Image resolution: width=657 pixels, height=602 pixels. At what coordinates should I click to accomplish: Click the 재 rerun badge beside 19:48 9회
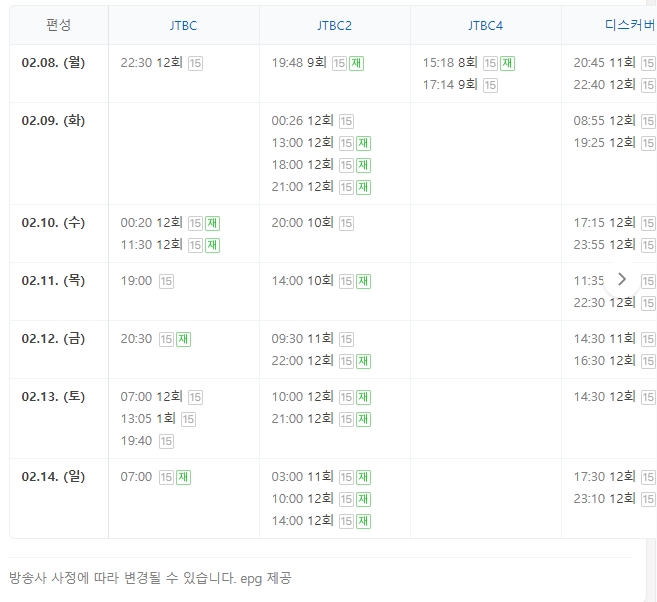[357, 63]
